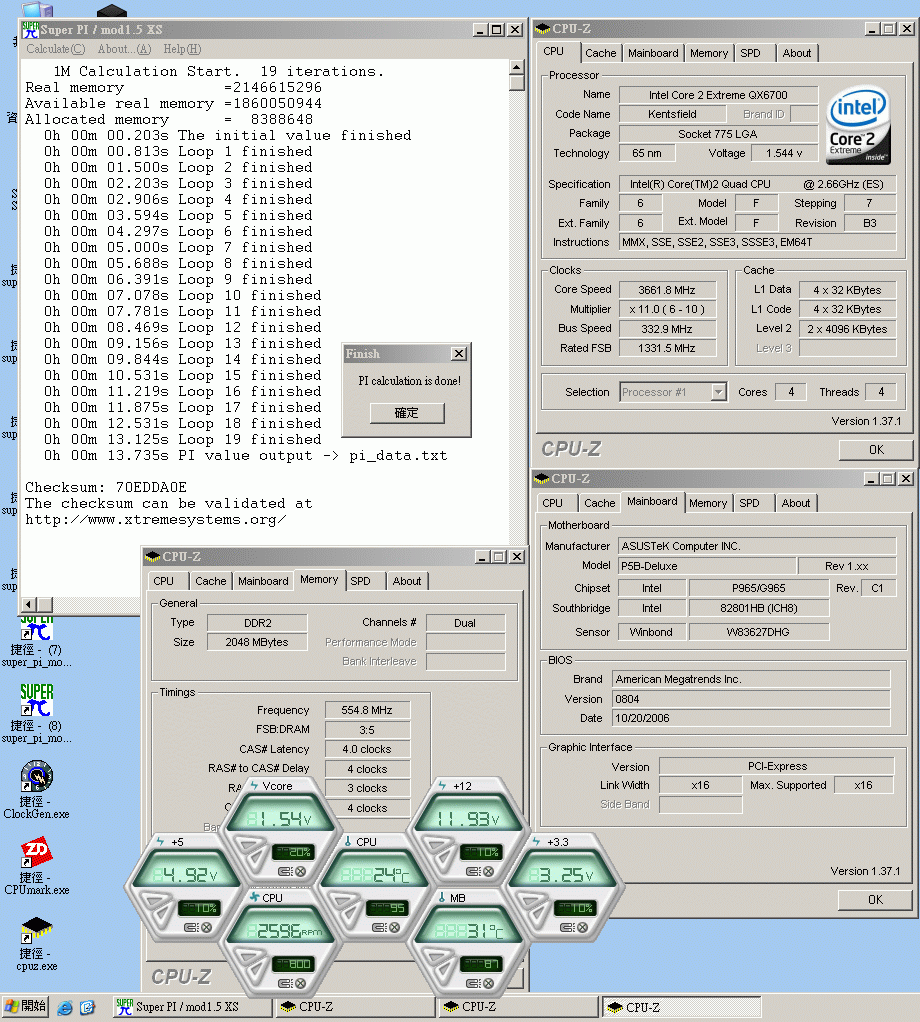Open the super_pi shortcut labeled (8)

(36, 713)
